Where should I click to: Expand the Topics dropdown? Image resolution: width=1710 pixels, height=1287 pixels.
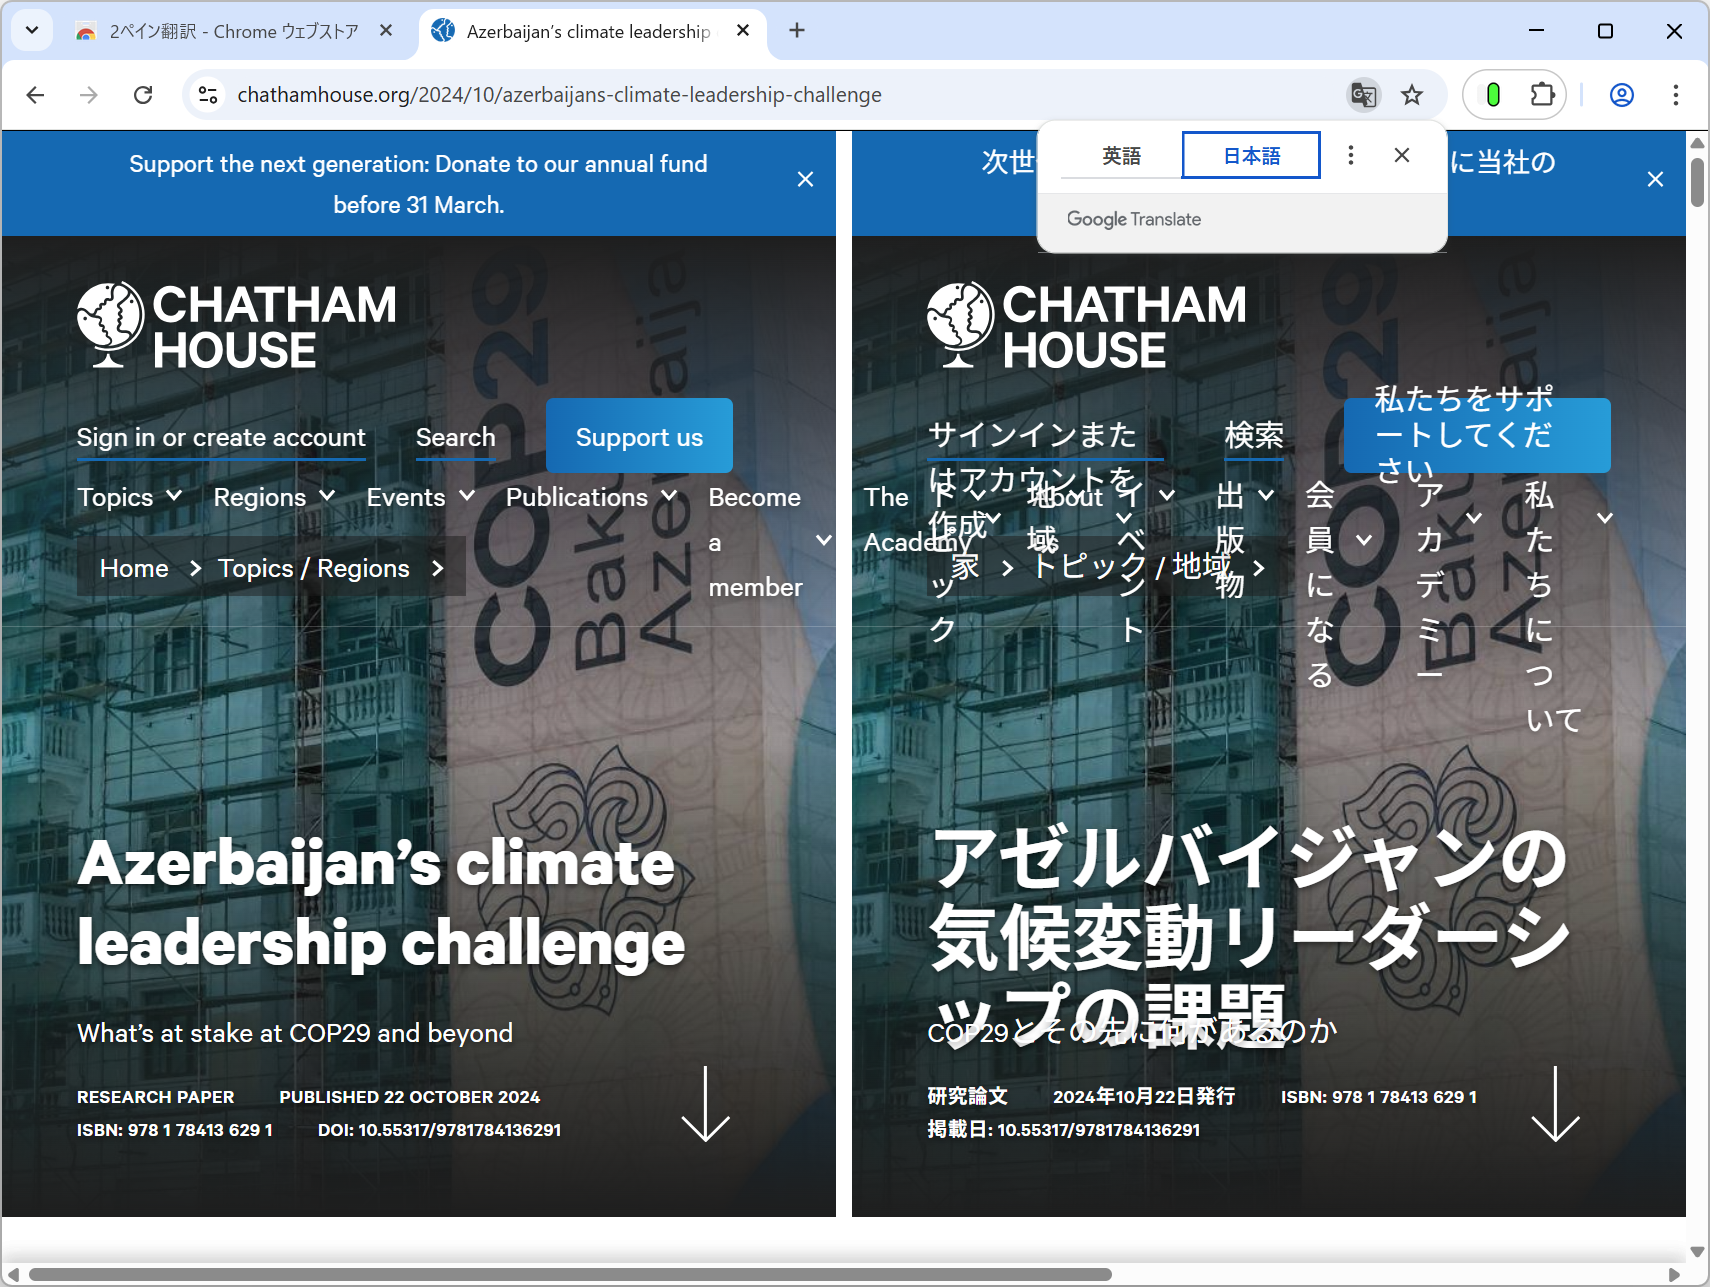(x=130, y=497)
